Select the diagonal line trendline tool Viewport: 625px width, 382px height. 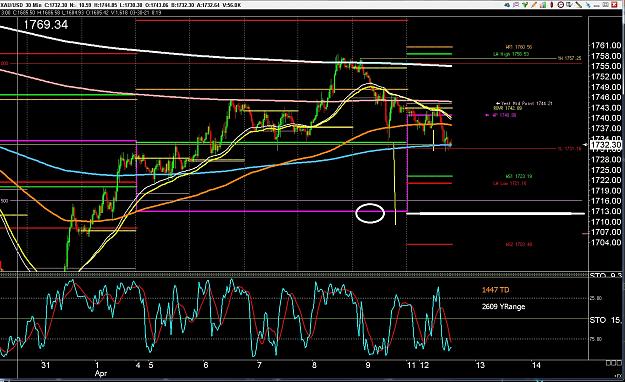click(578, 5)
